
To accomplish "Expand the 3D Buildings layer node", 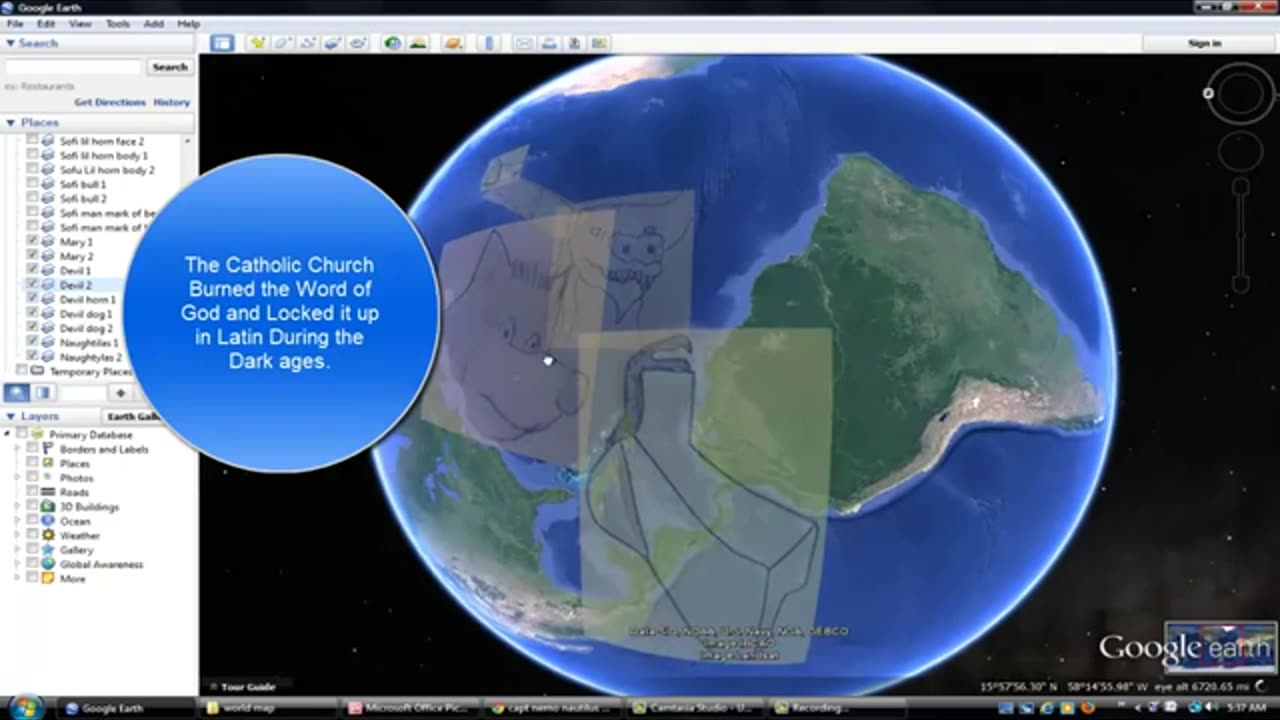I will (x=18, y=507).
